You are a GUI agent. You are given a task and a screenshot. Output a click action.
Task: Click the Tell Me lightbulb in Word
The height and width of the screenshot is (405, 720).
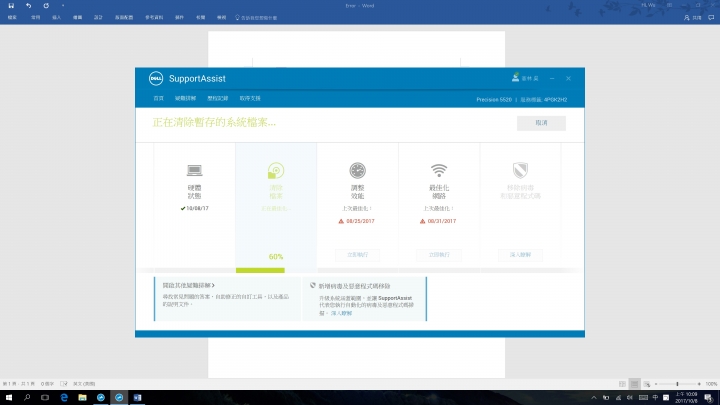237,17
